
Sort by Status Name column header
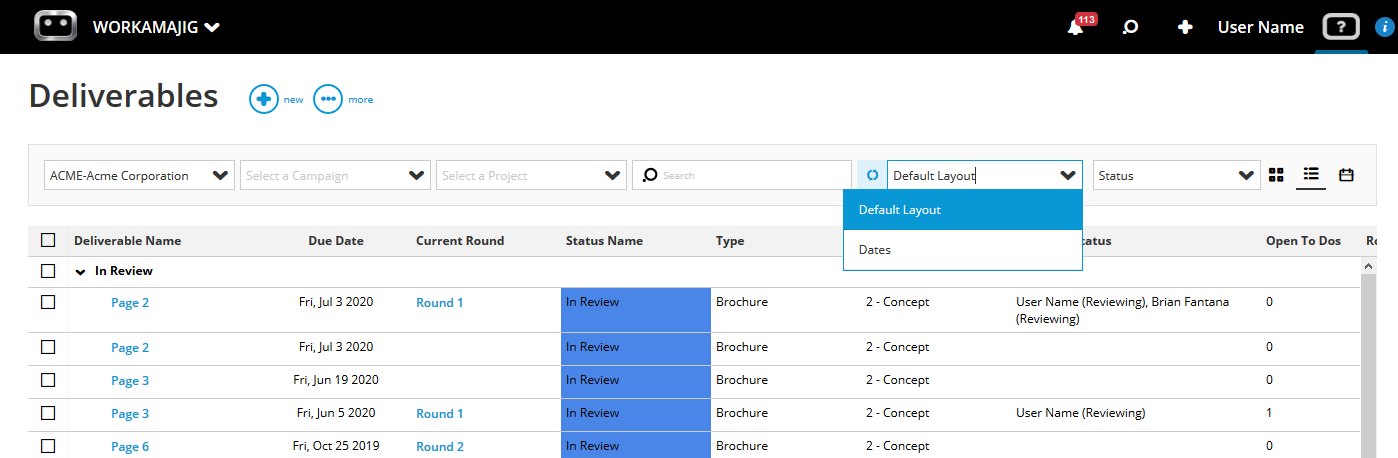click(x=604, y=241)
